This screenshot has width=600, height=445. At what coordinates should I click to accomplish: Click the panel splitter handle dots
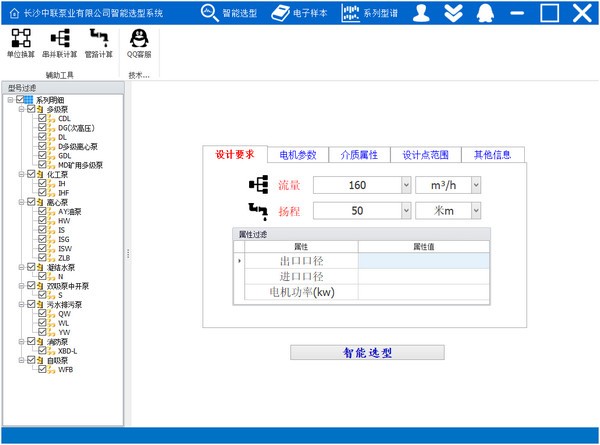[128, 253]
